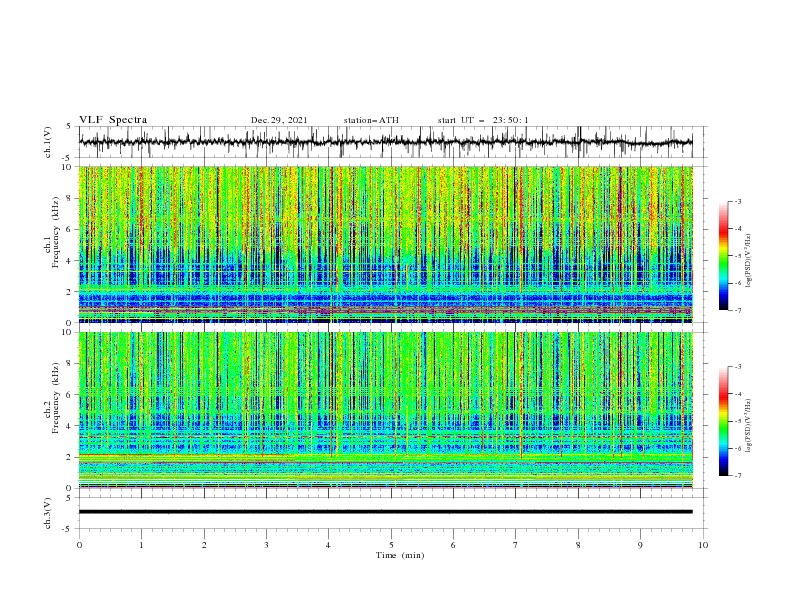Click the ch.2 "Frequency (kHz)" axis label
This screenshot has width=792, height=612.
pos(56,397)
